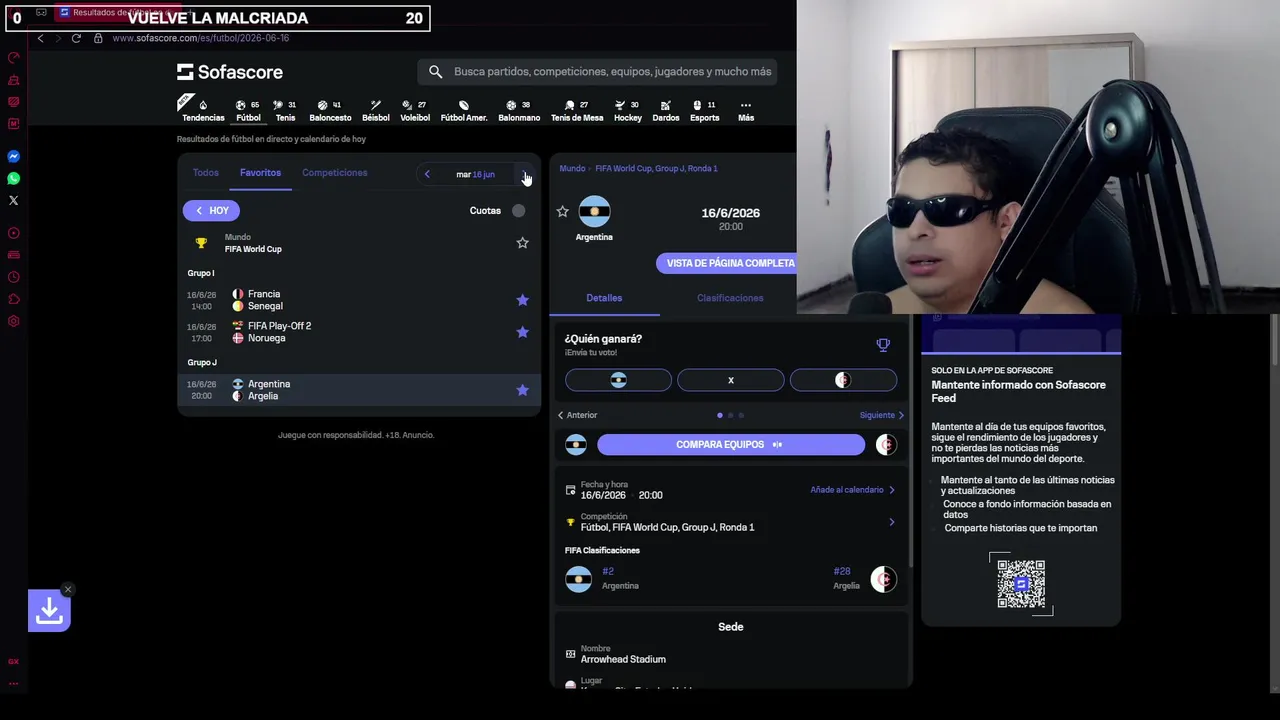Click the download arrow button
The height and width of the screenshot is (720, 1280).
(49, 610)
